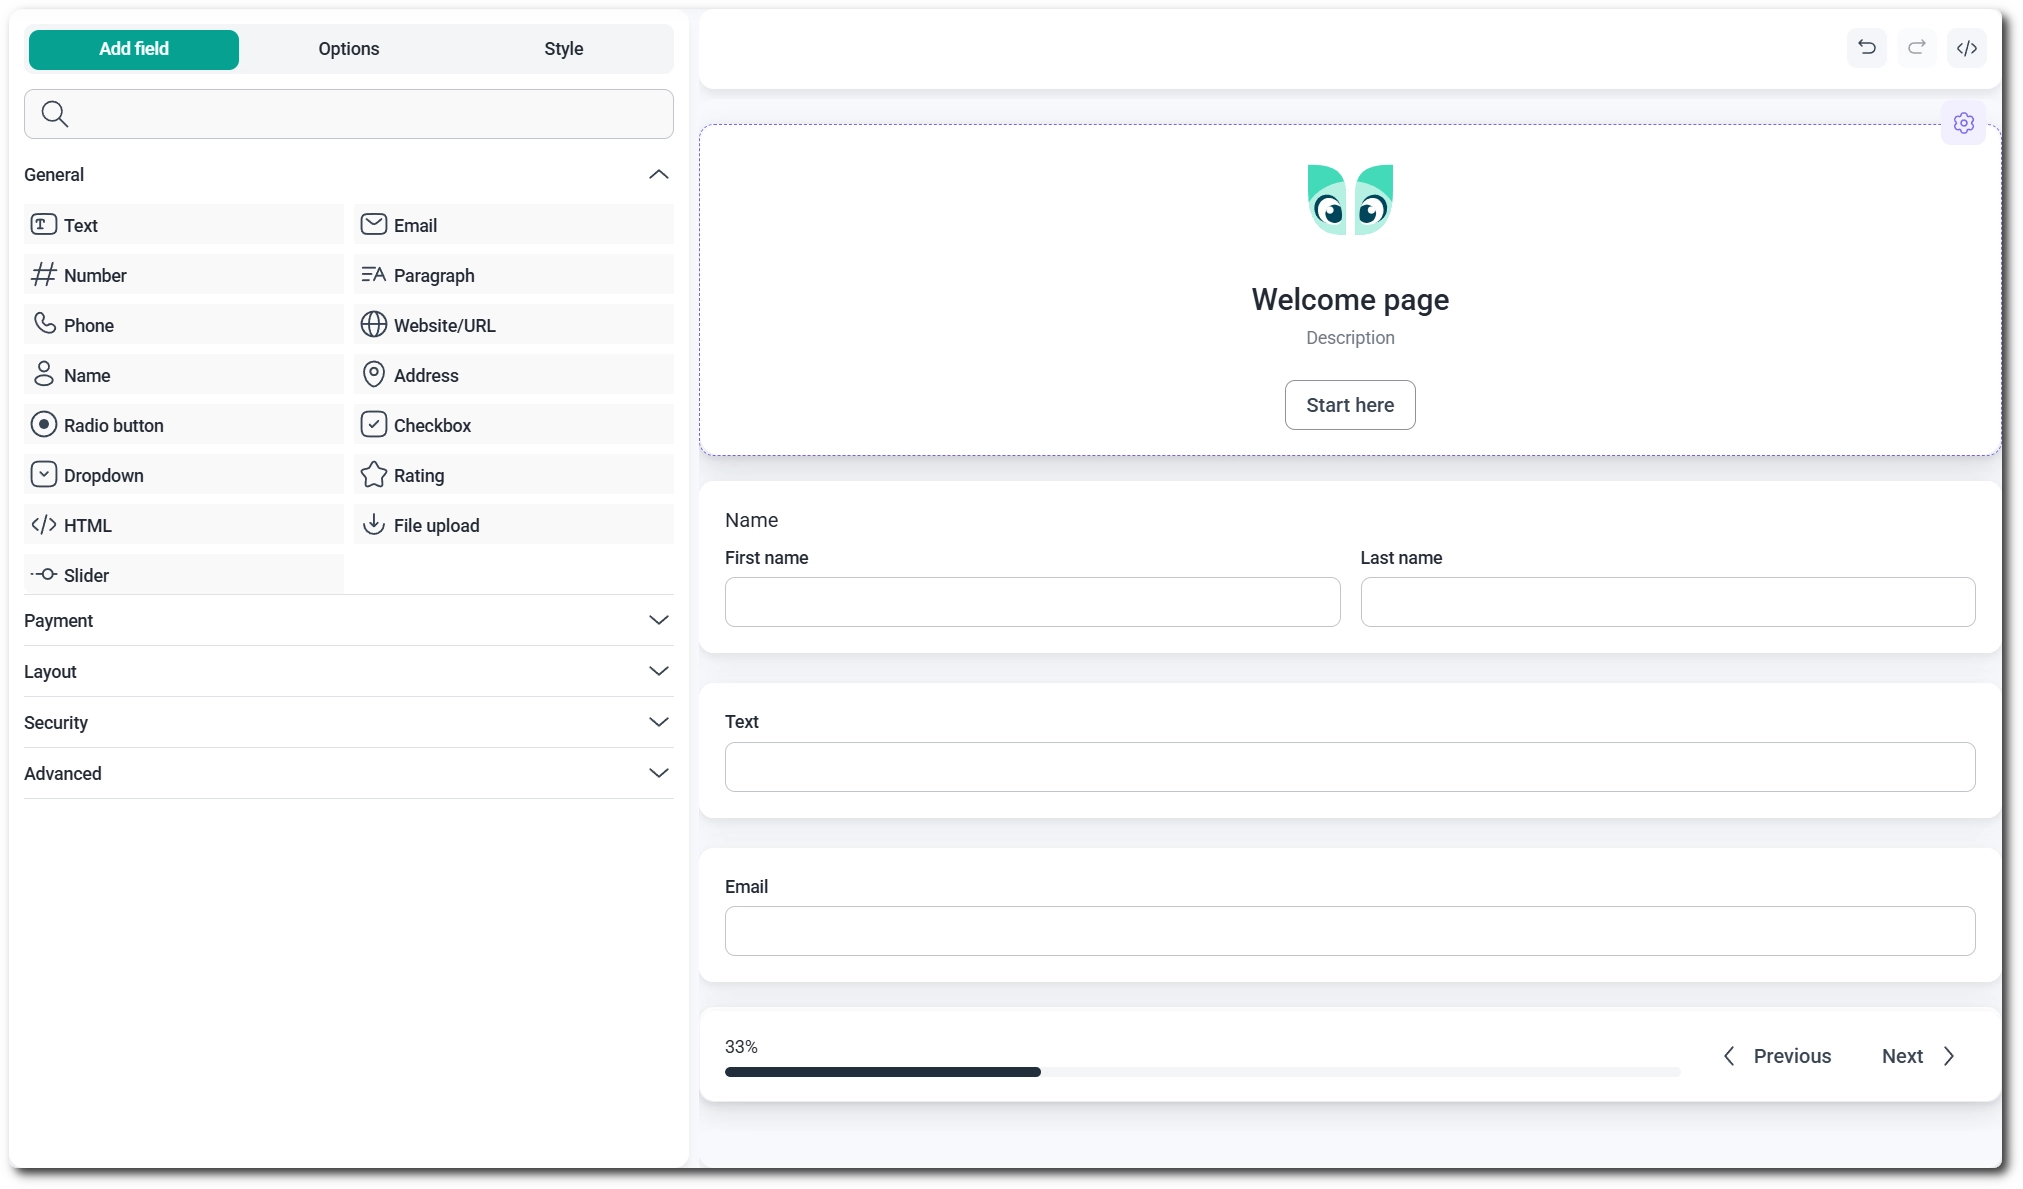Switch to the Add field tab
2023x1189 pixels.
134,49
